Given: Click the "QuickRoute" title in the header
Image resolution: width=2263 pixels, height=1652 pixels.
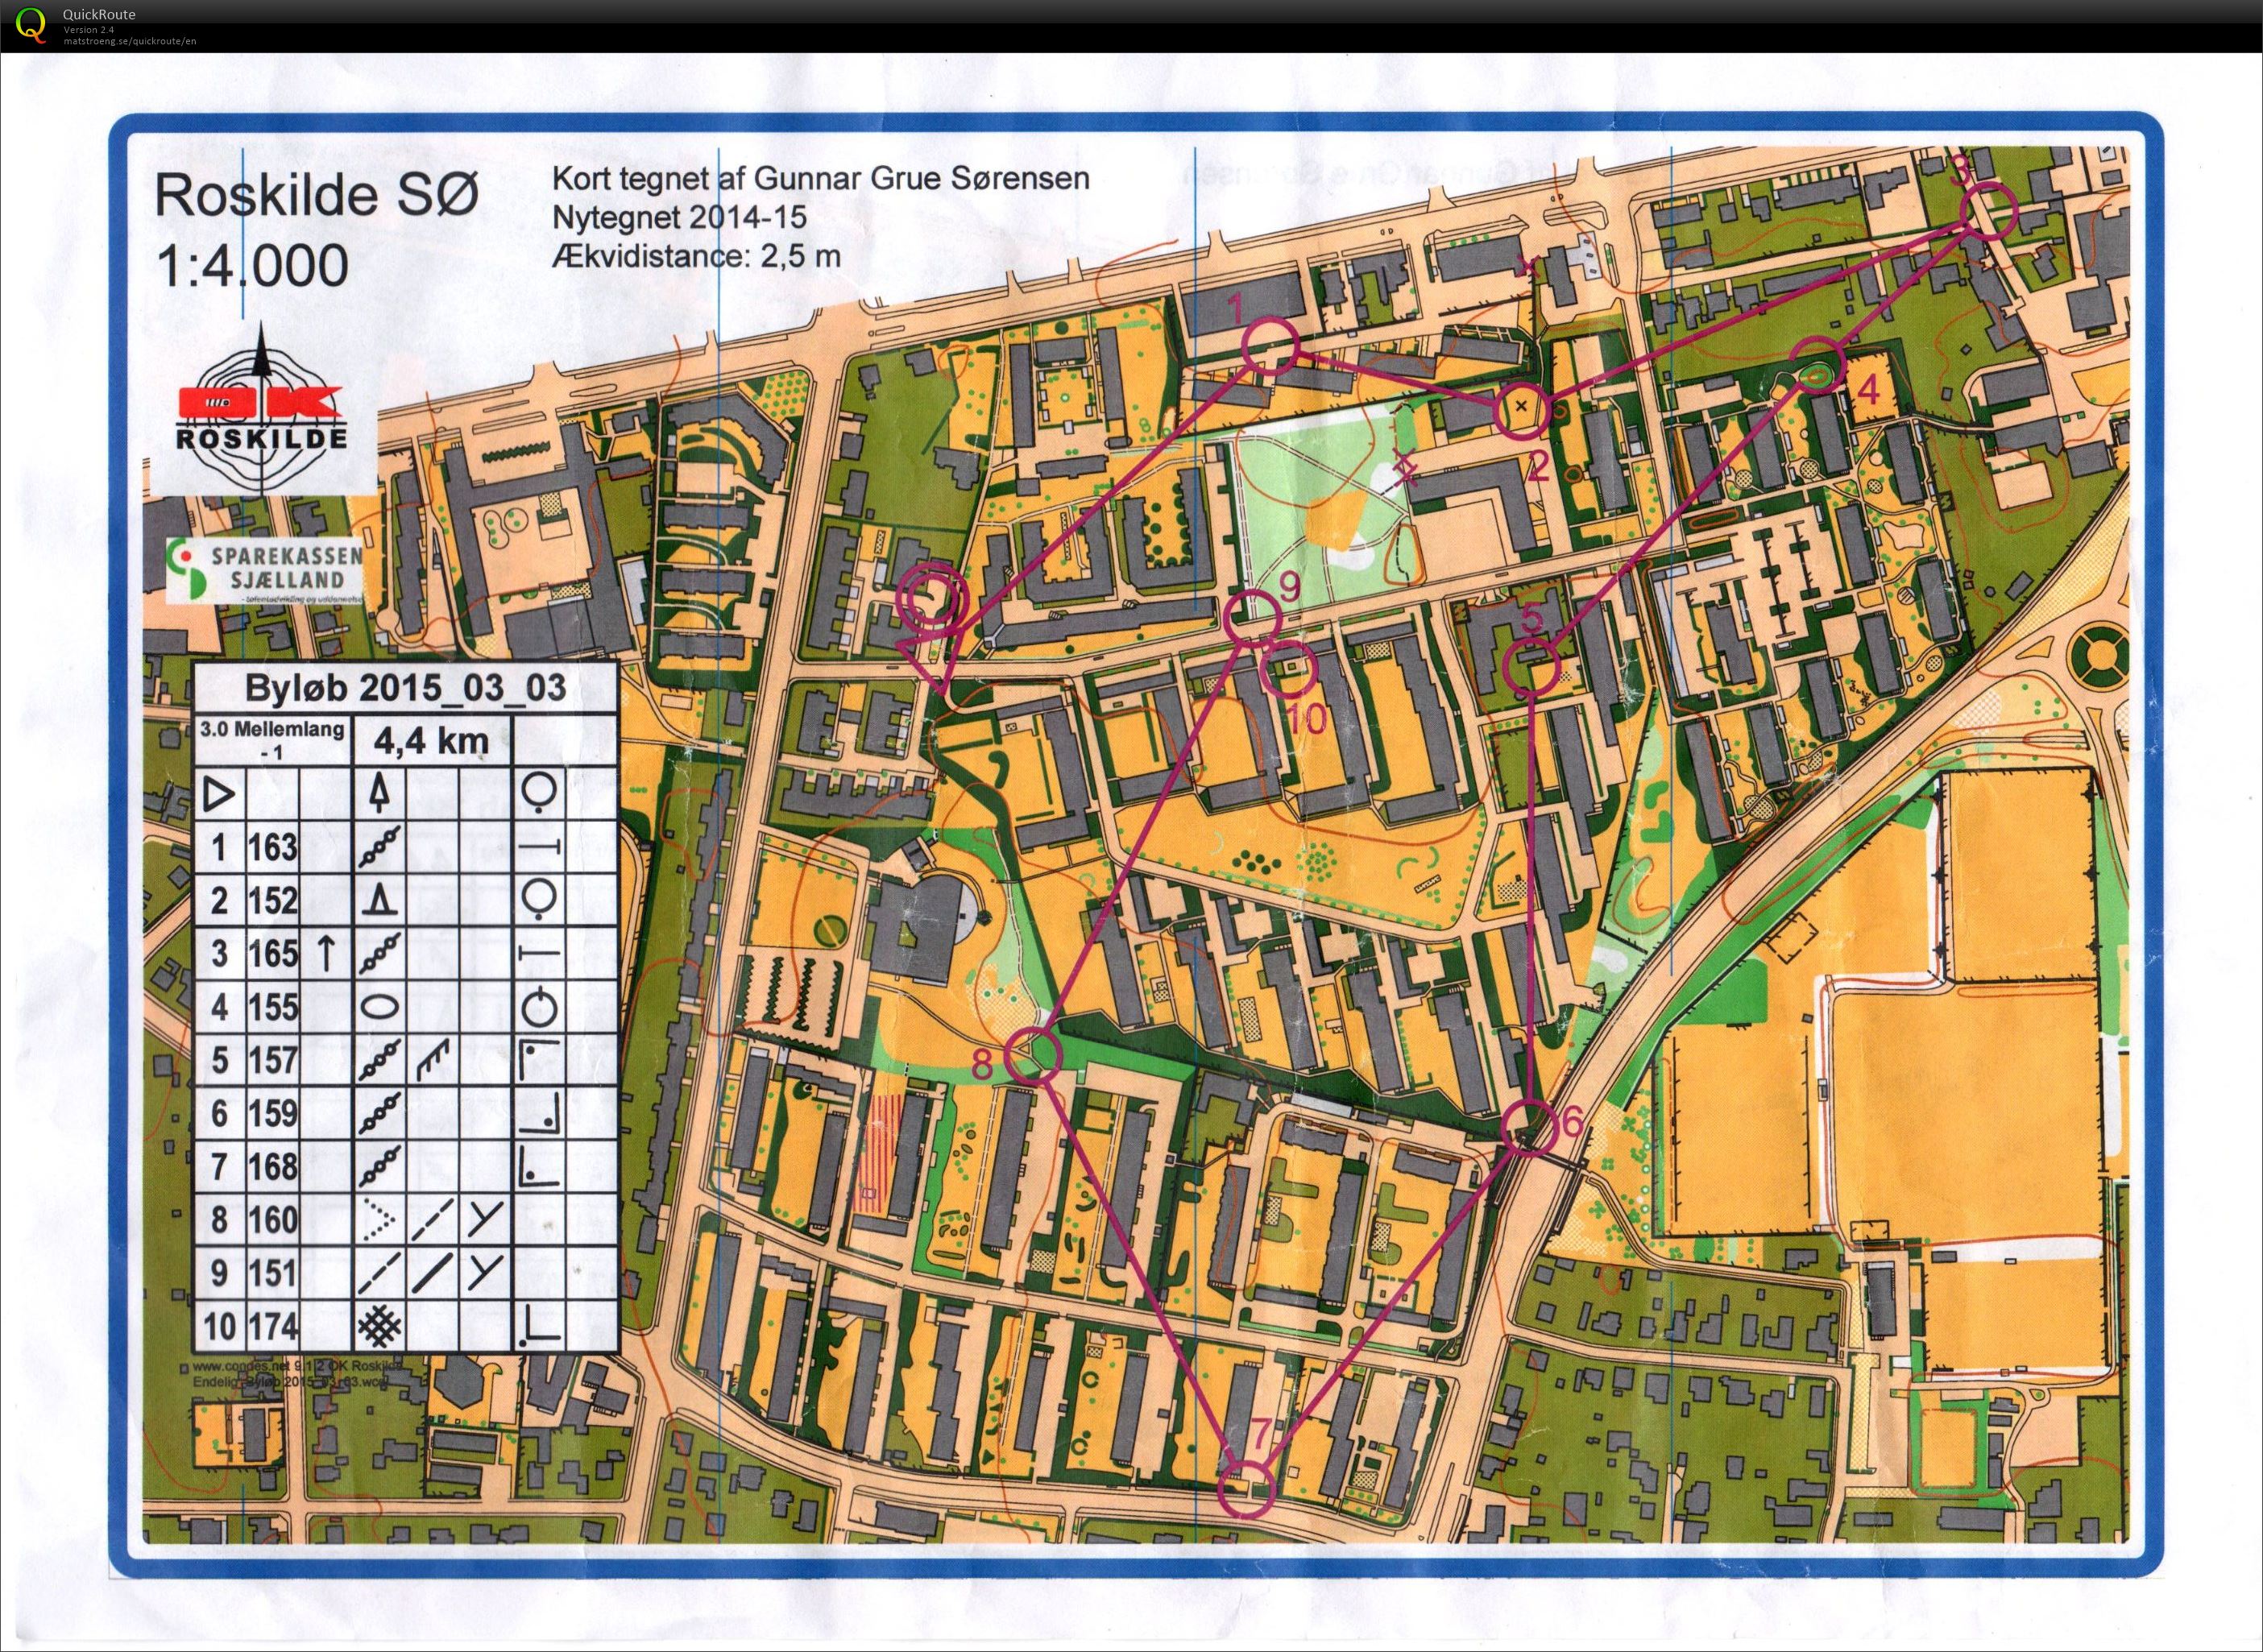Looking at the screenshot, I should click(99, 14).
